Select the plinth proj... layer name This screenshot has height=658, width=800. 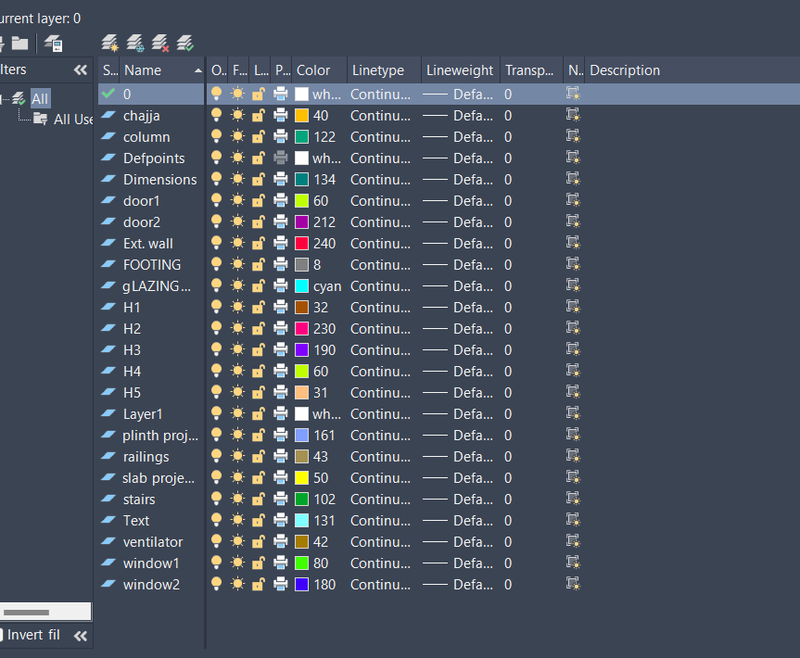[x=160, y=436]
